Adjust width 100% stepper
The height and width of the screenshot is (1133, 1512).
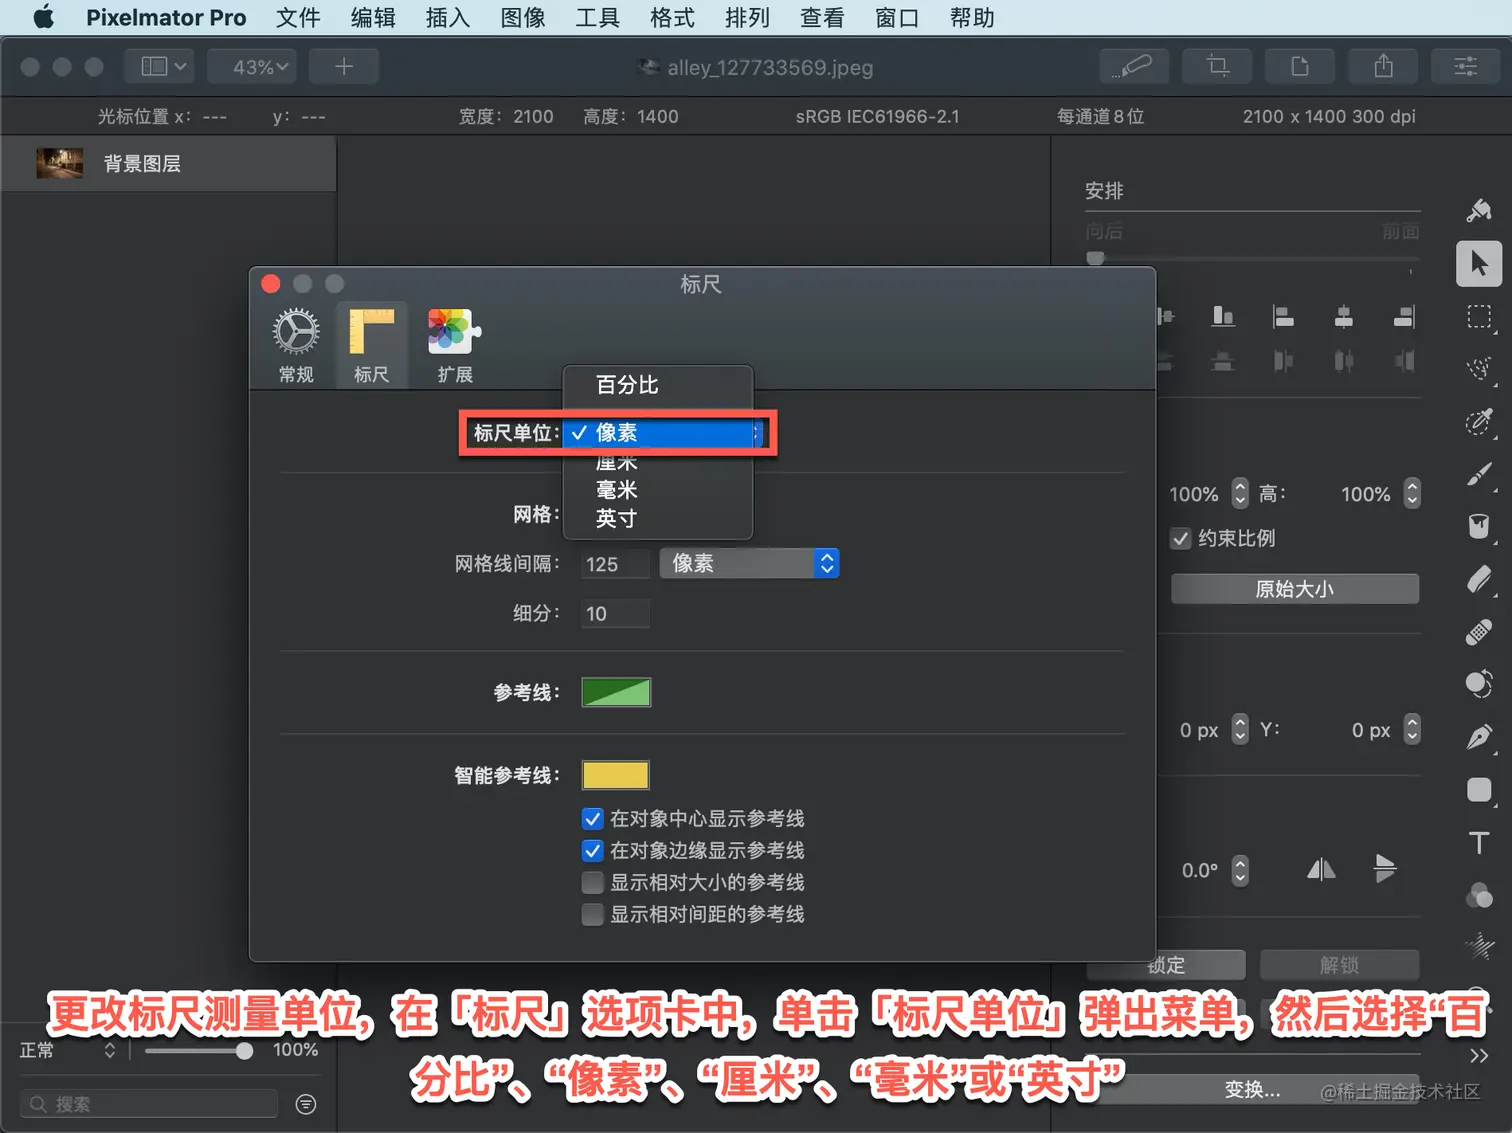[1240, 493]
